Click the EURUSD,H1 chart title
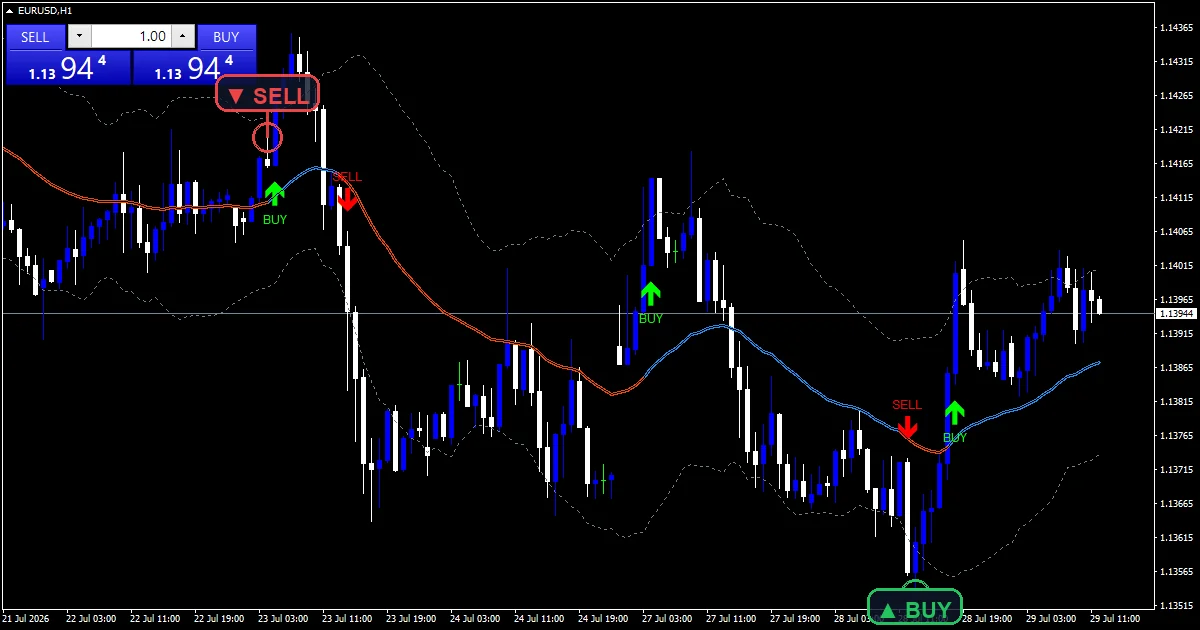 46,10
